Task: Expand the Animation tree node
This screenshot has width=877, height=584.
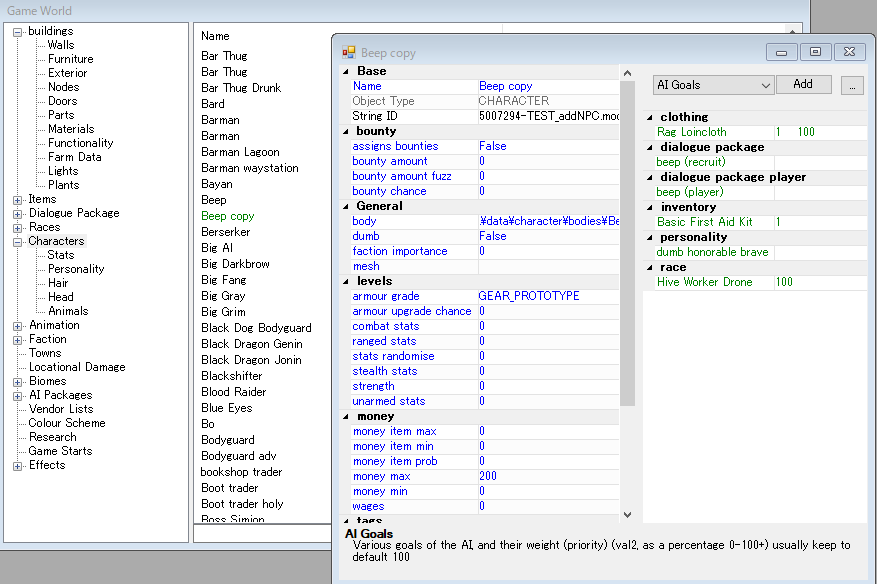Action: click(x=17, y=326)
